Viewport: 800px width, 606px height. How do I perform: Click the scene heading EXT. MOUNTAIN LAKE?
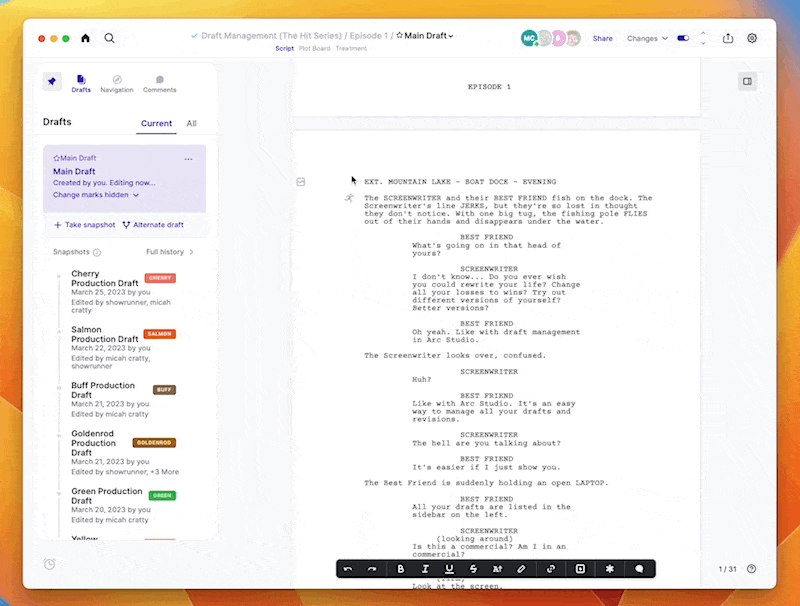(x=460, y=182)
